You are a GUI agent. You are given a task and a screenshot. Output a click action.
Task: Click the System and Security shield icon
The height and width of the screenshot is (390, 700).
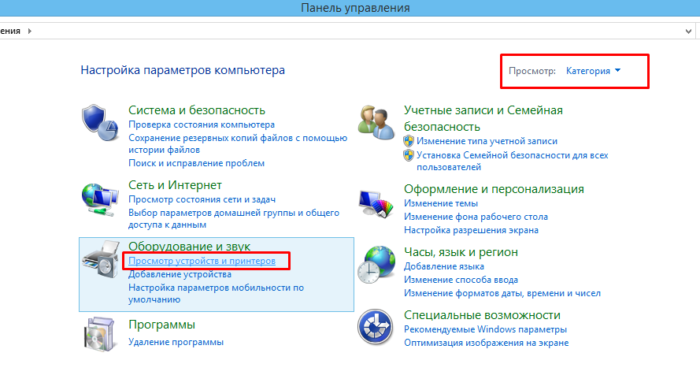point(100,123)
